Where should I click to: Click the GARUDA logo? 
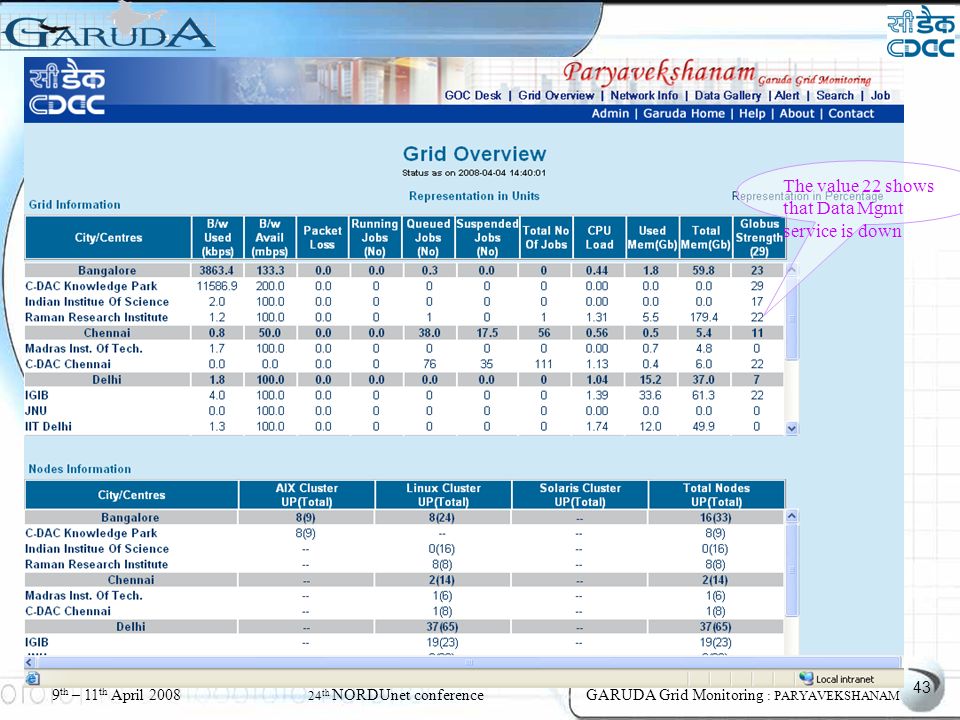pos(108,32)
